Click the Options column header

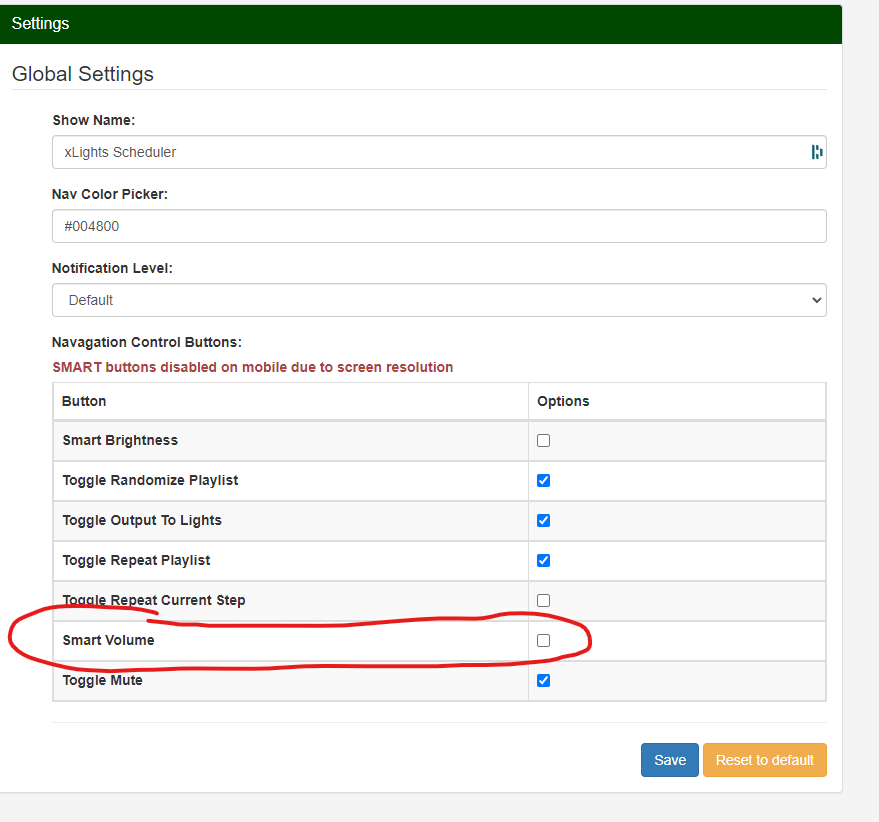click(x=563, y=401)
